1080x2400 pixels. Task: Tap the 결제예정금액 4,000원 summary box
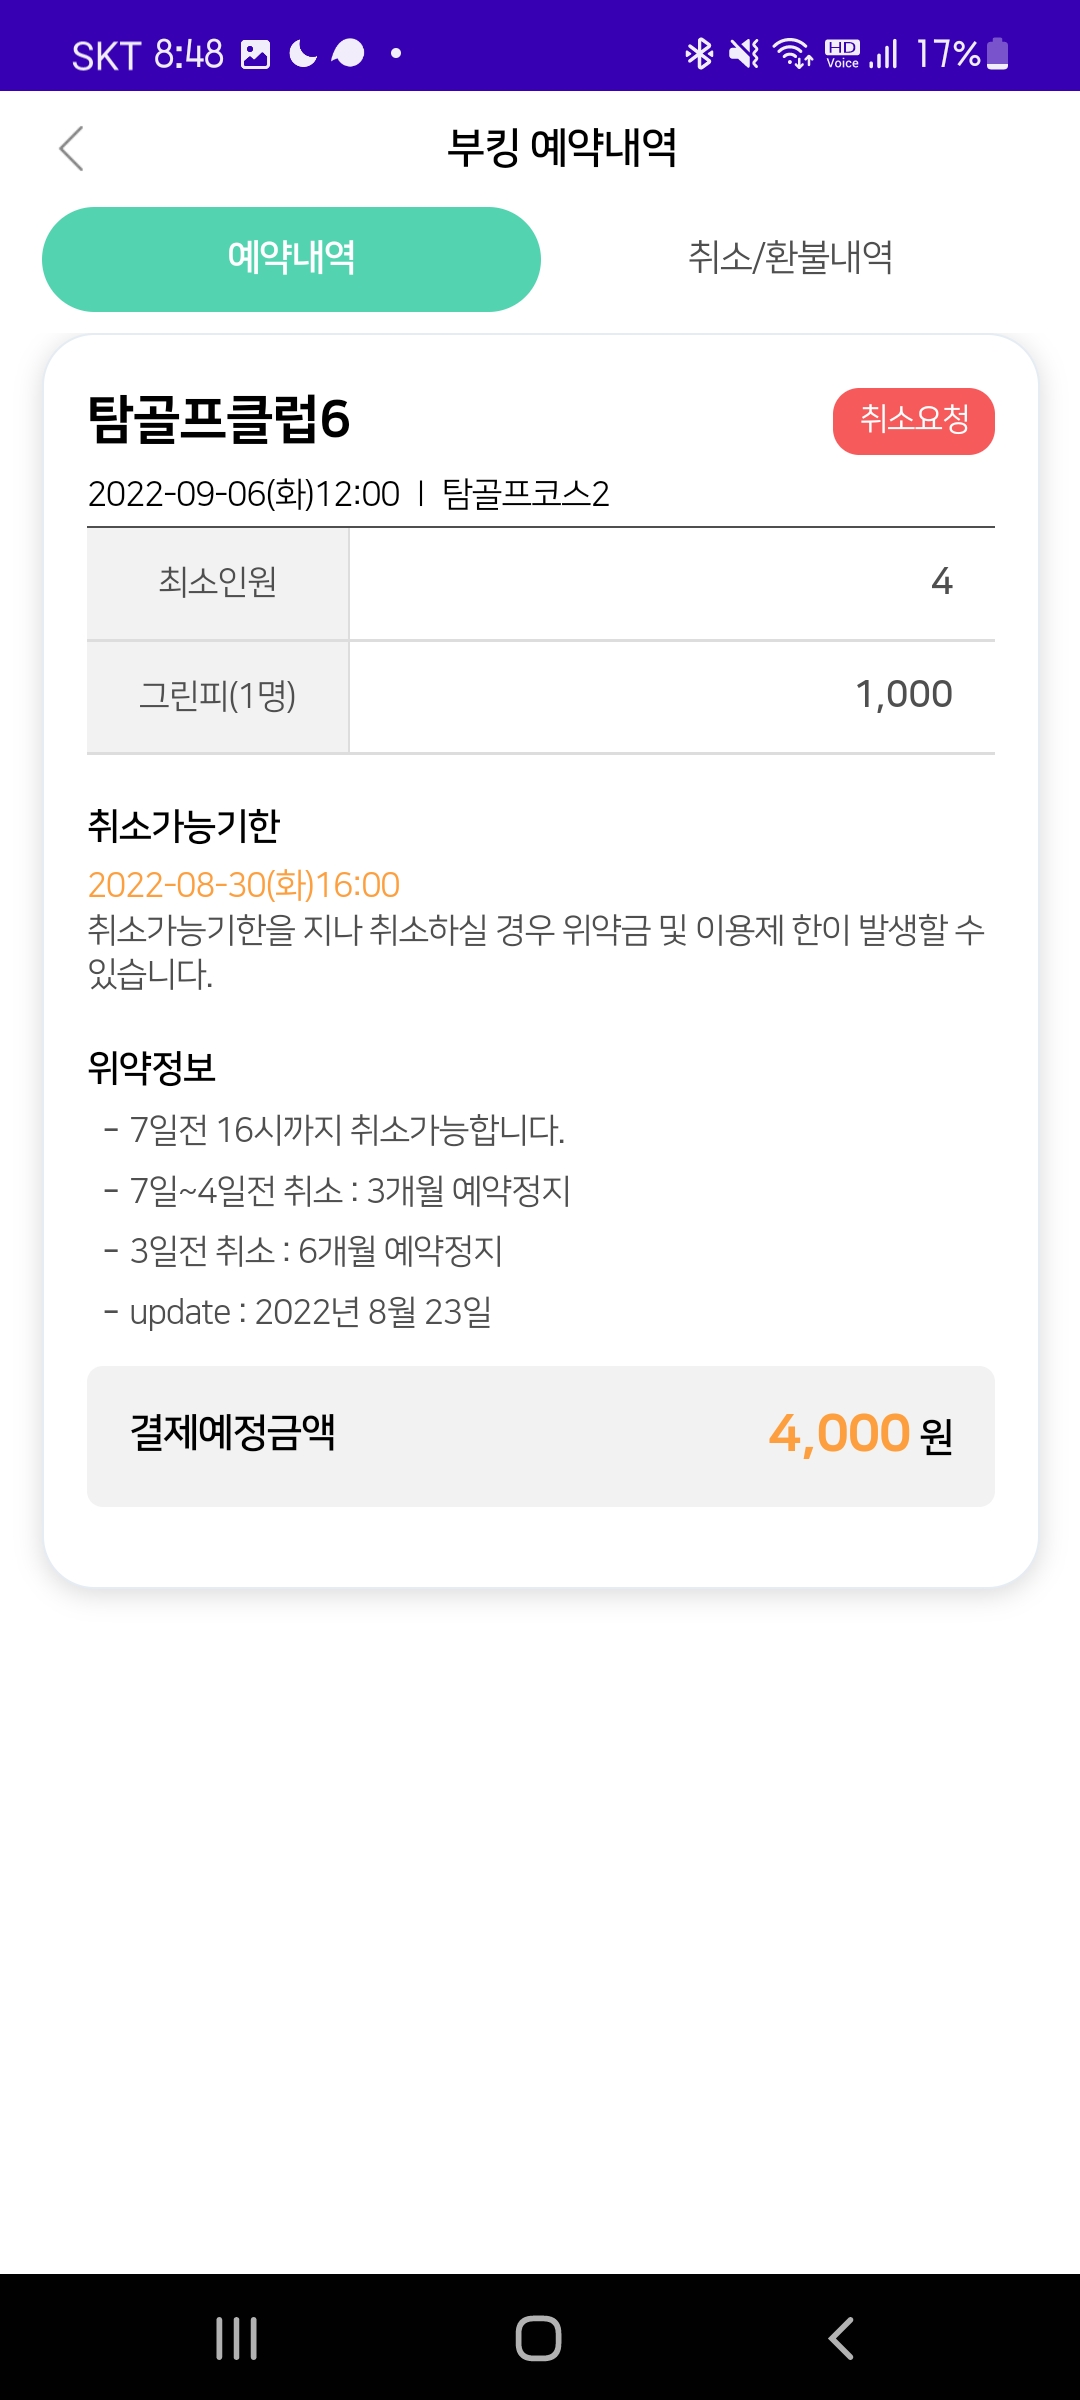tap(540, 1435)
